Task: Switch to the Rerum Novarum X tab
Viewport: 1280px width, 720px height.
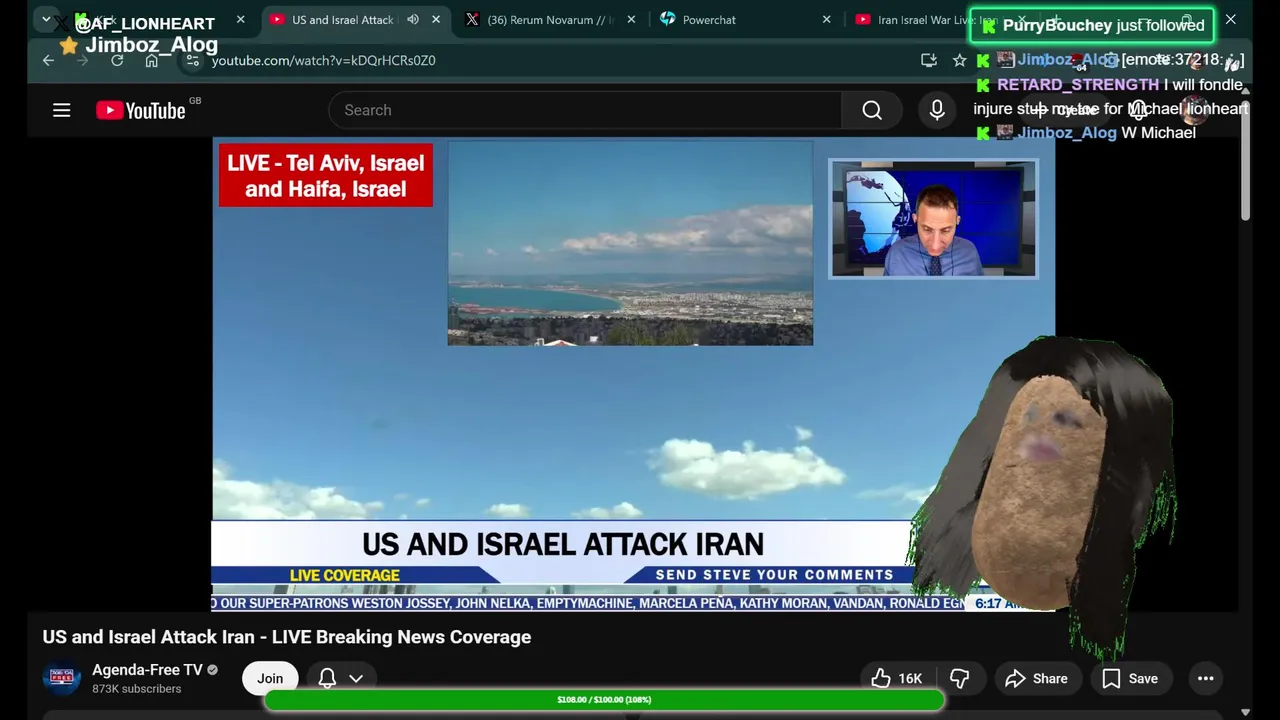Action: coord(548,20)
